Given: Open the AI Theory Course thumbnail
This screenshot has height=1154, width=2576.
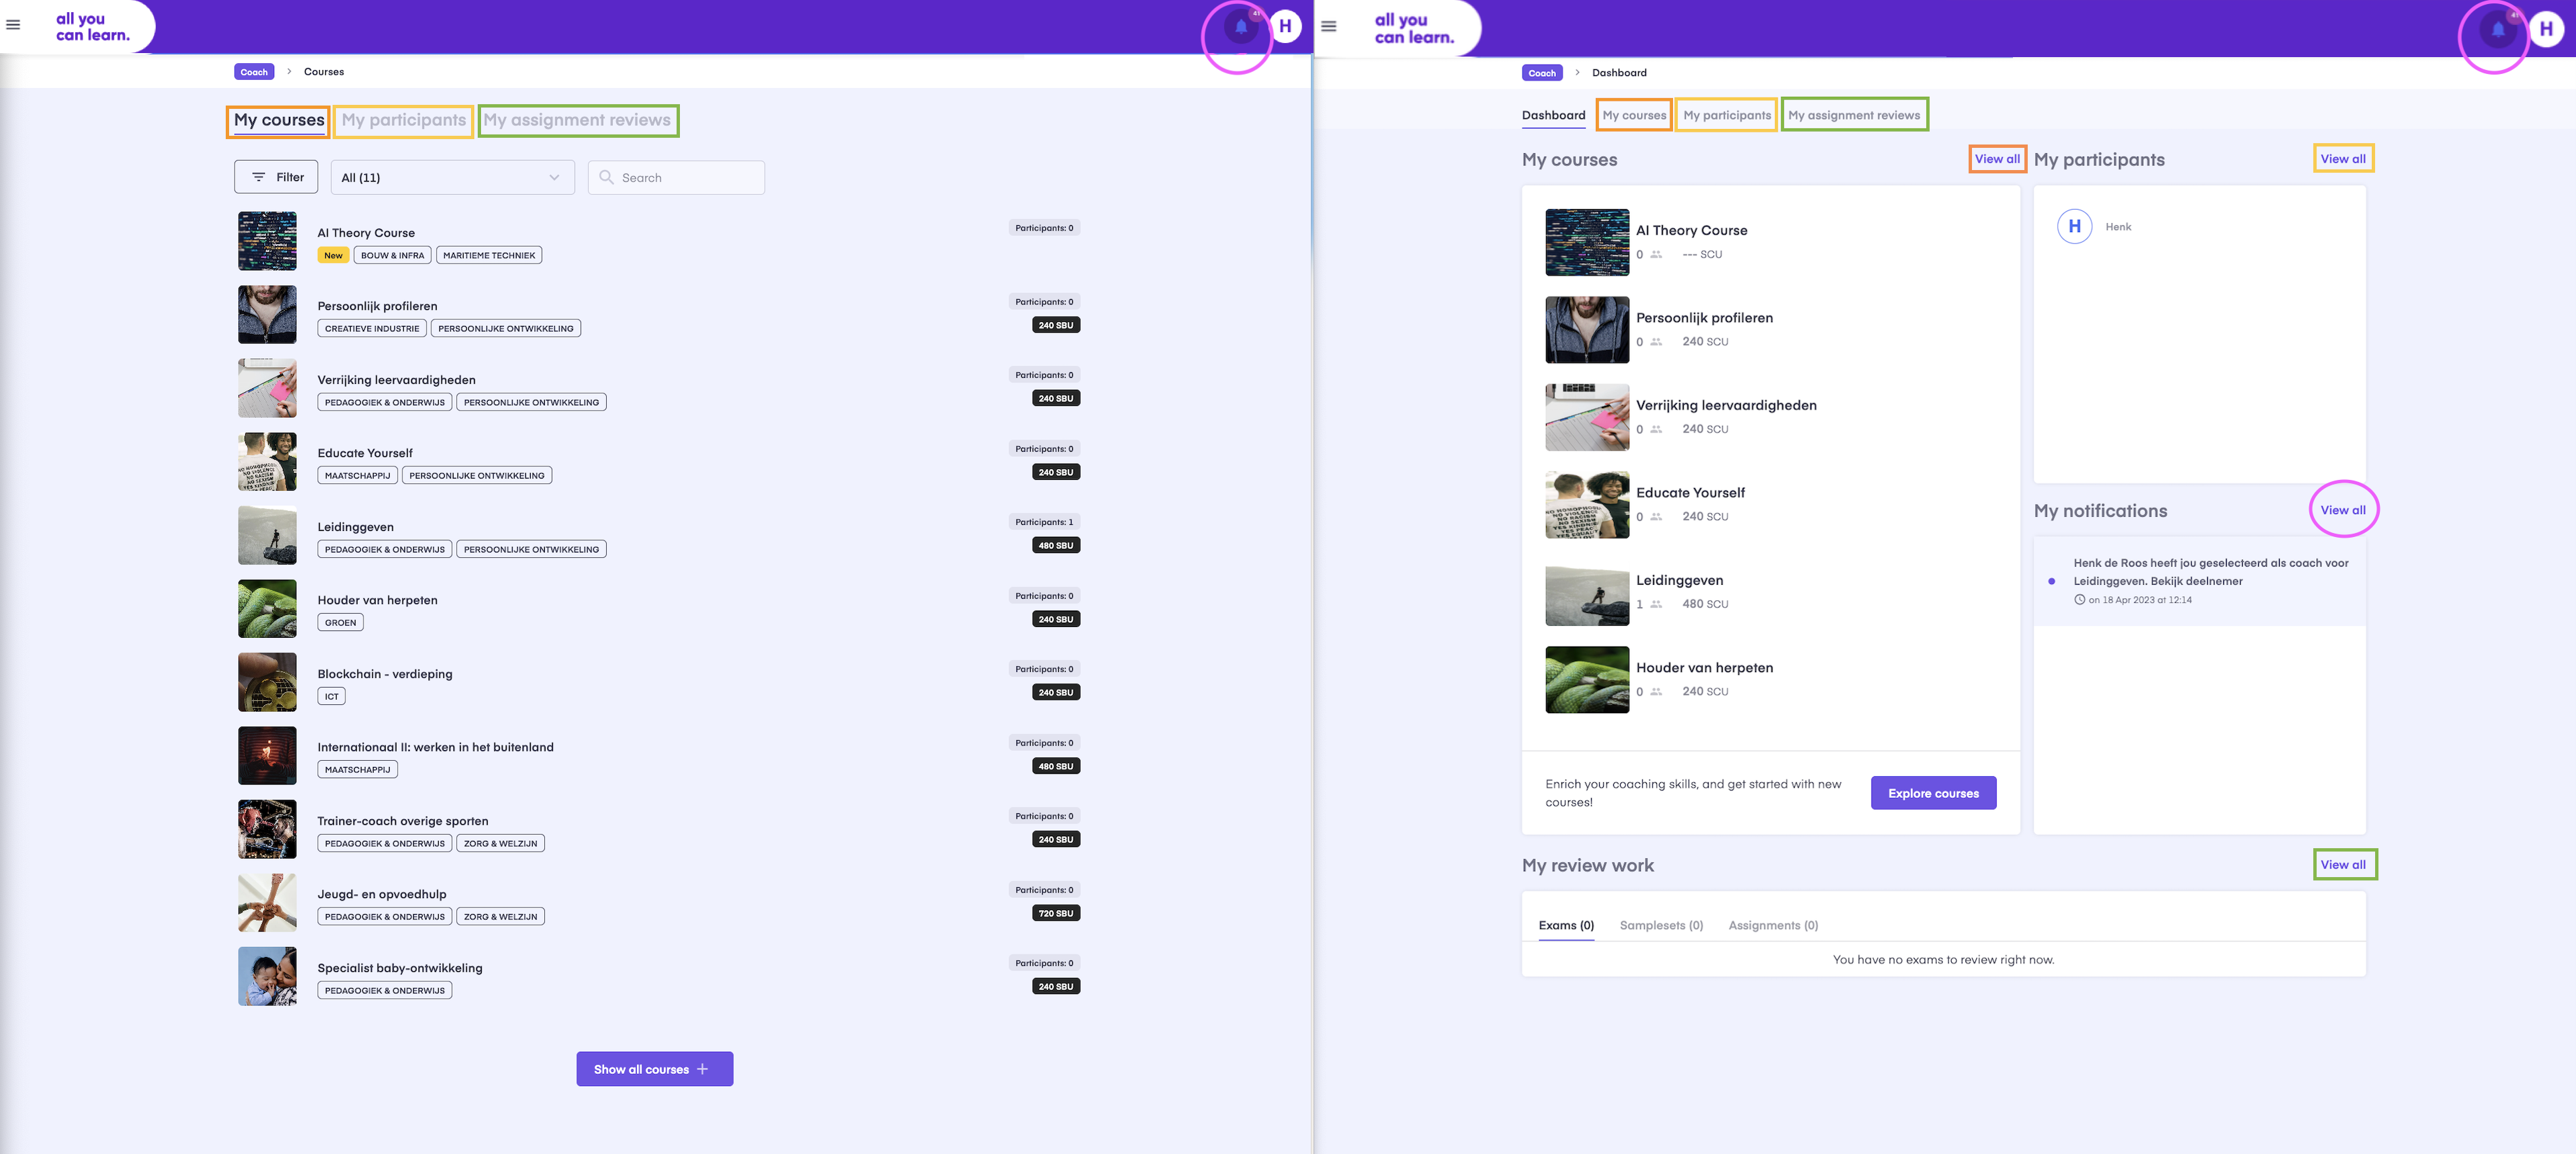Looking at the screenshot, I should tap(266, 241).
